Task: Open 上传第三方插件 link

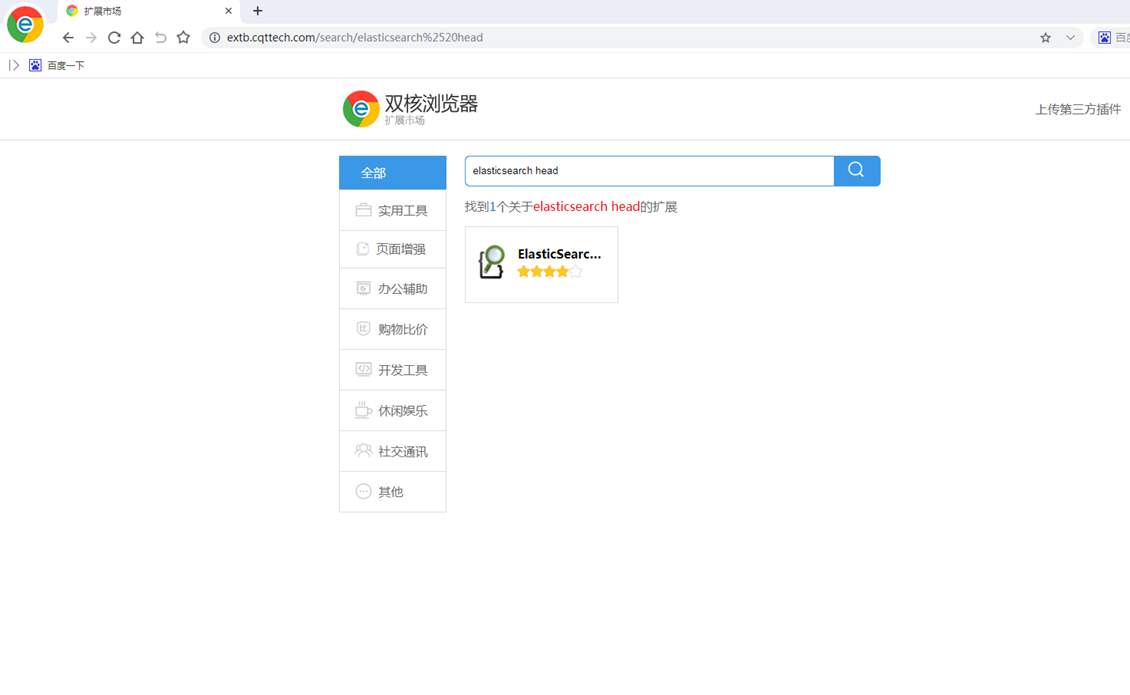Action: 1078,109
